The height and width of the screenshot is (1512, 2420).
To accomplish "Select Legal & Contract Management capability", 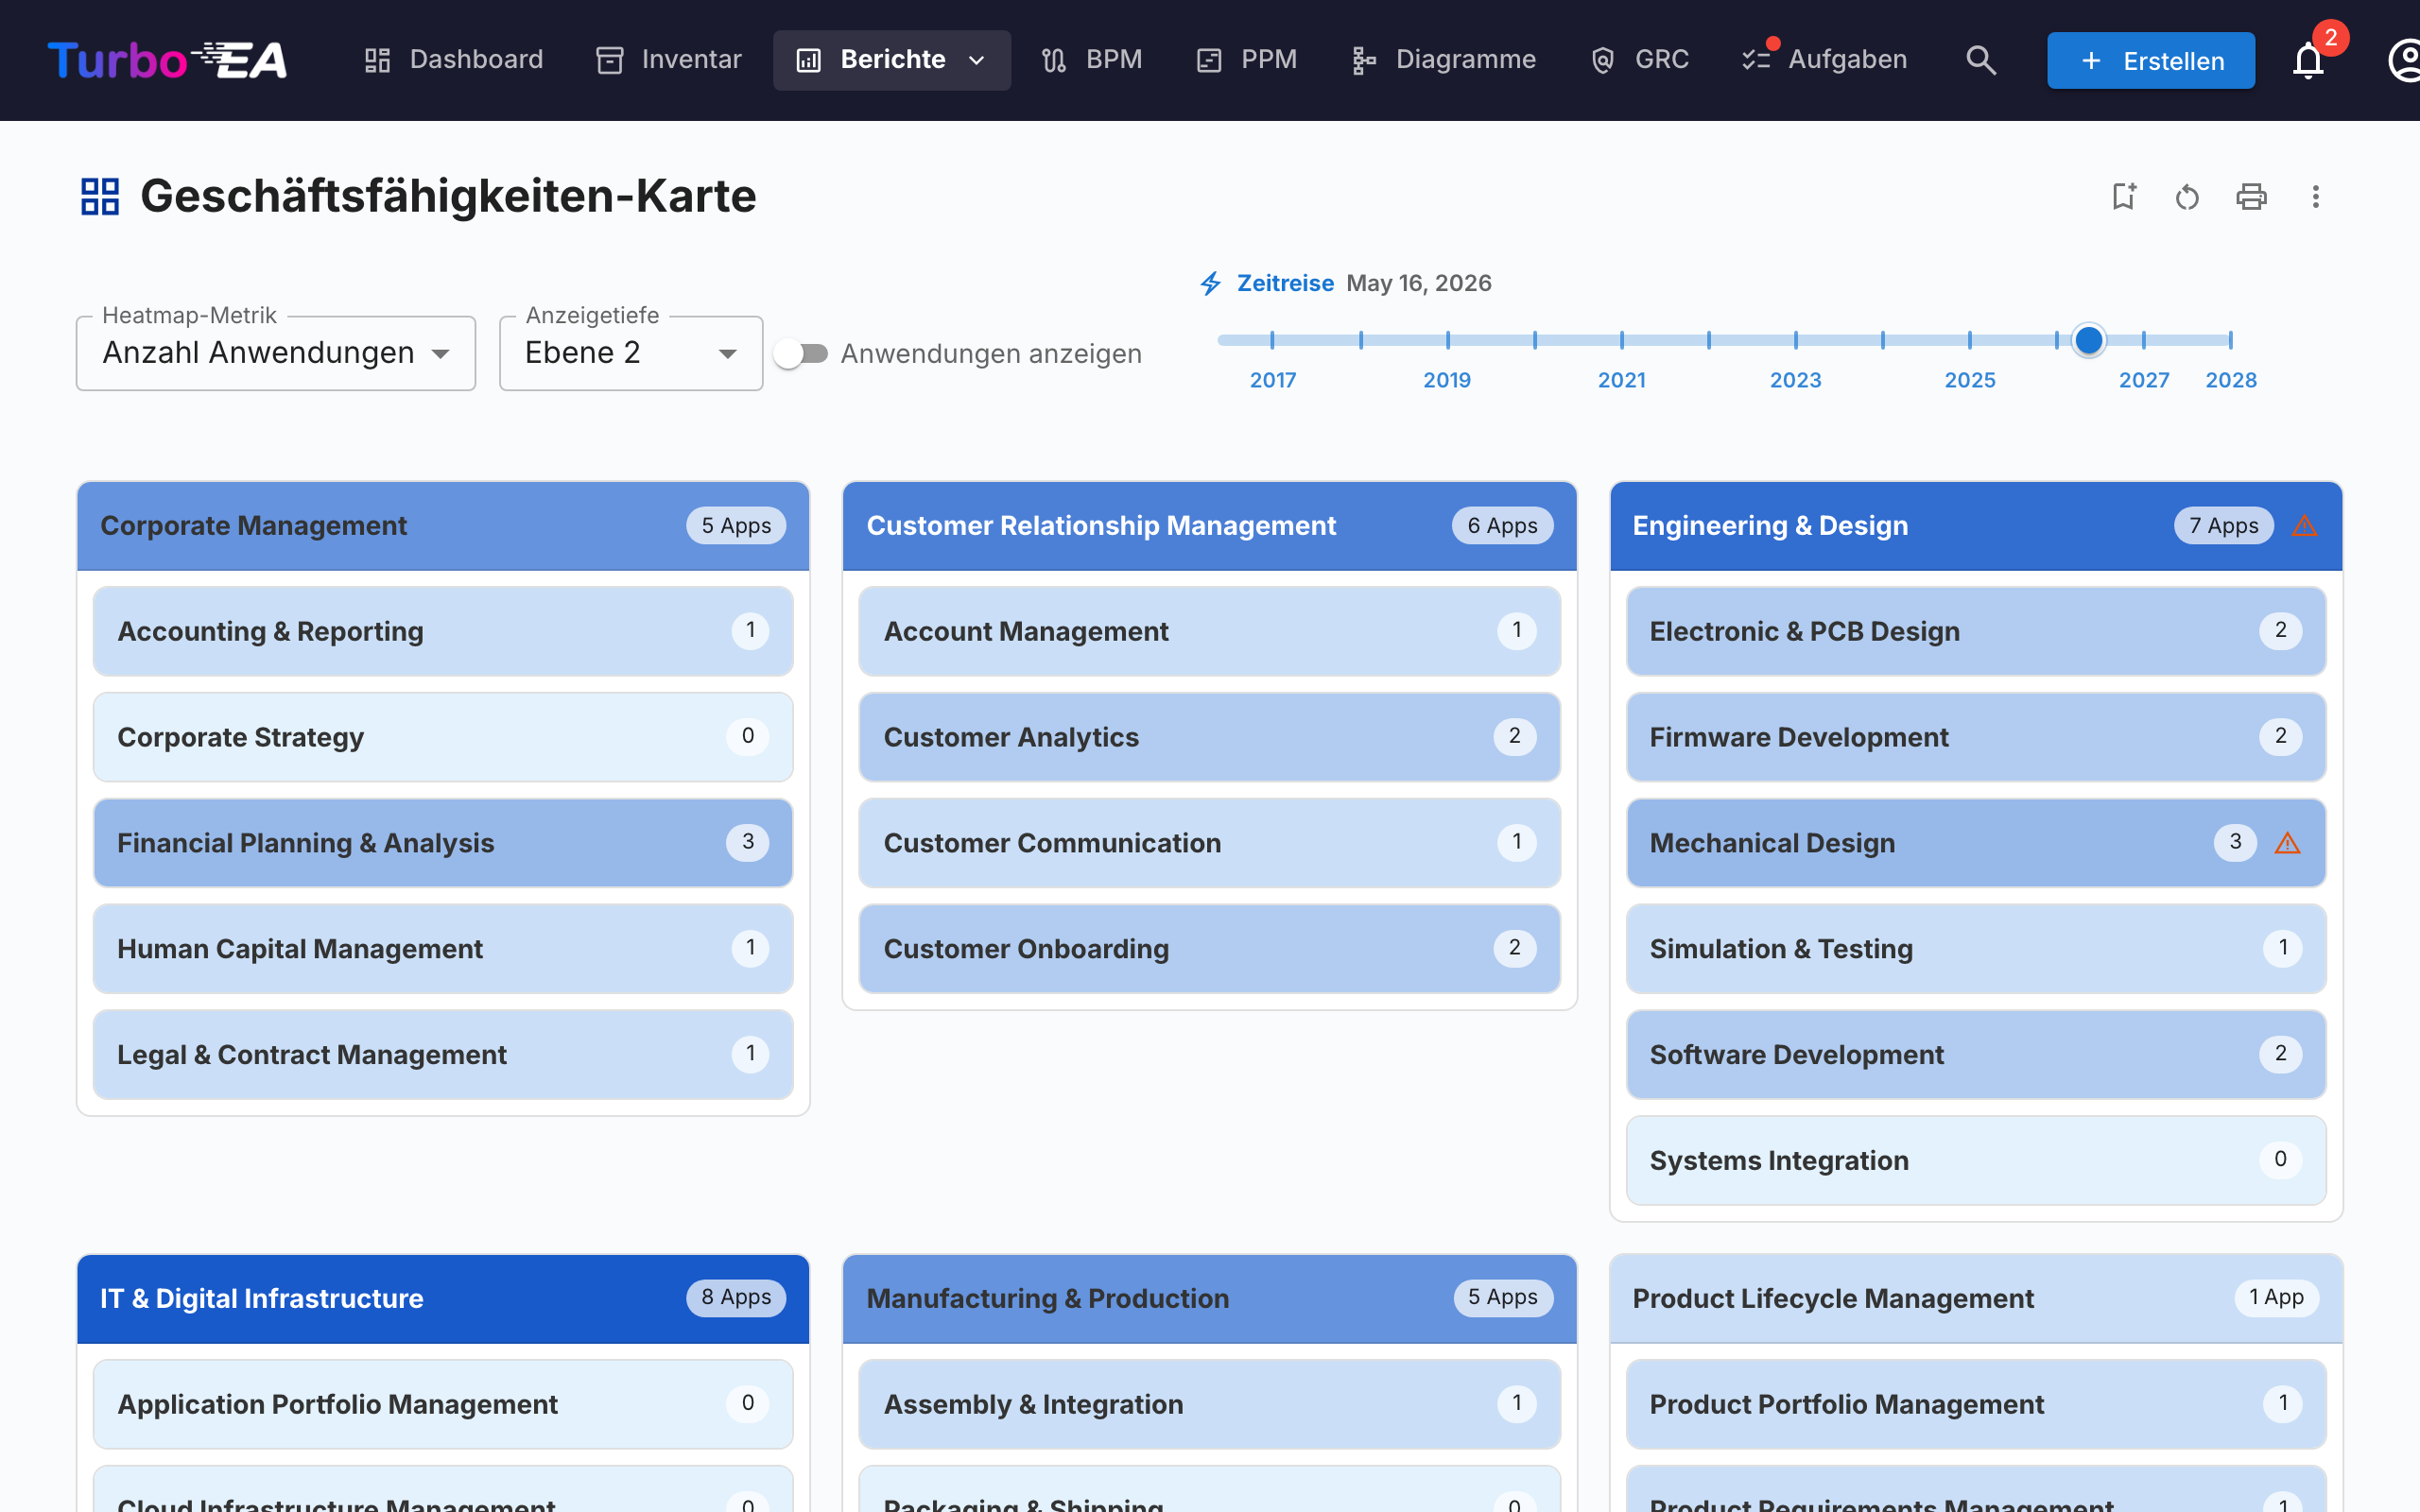I will pos(443,1055).
